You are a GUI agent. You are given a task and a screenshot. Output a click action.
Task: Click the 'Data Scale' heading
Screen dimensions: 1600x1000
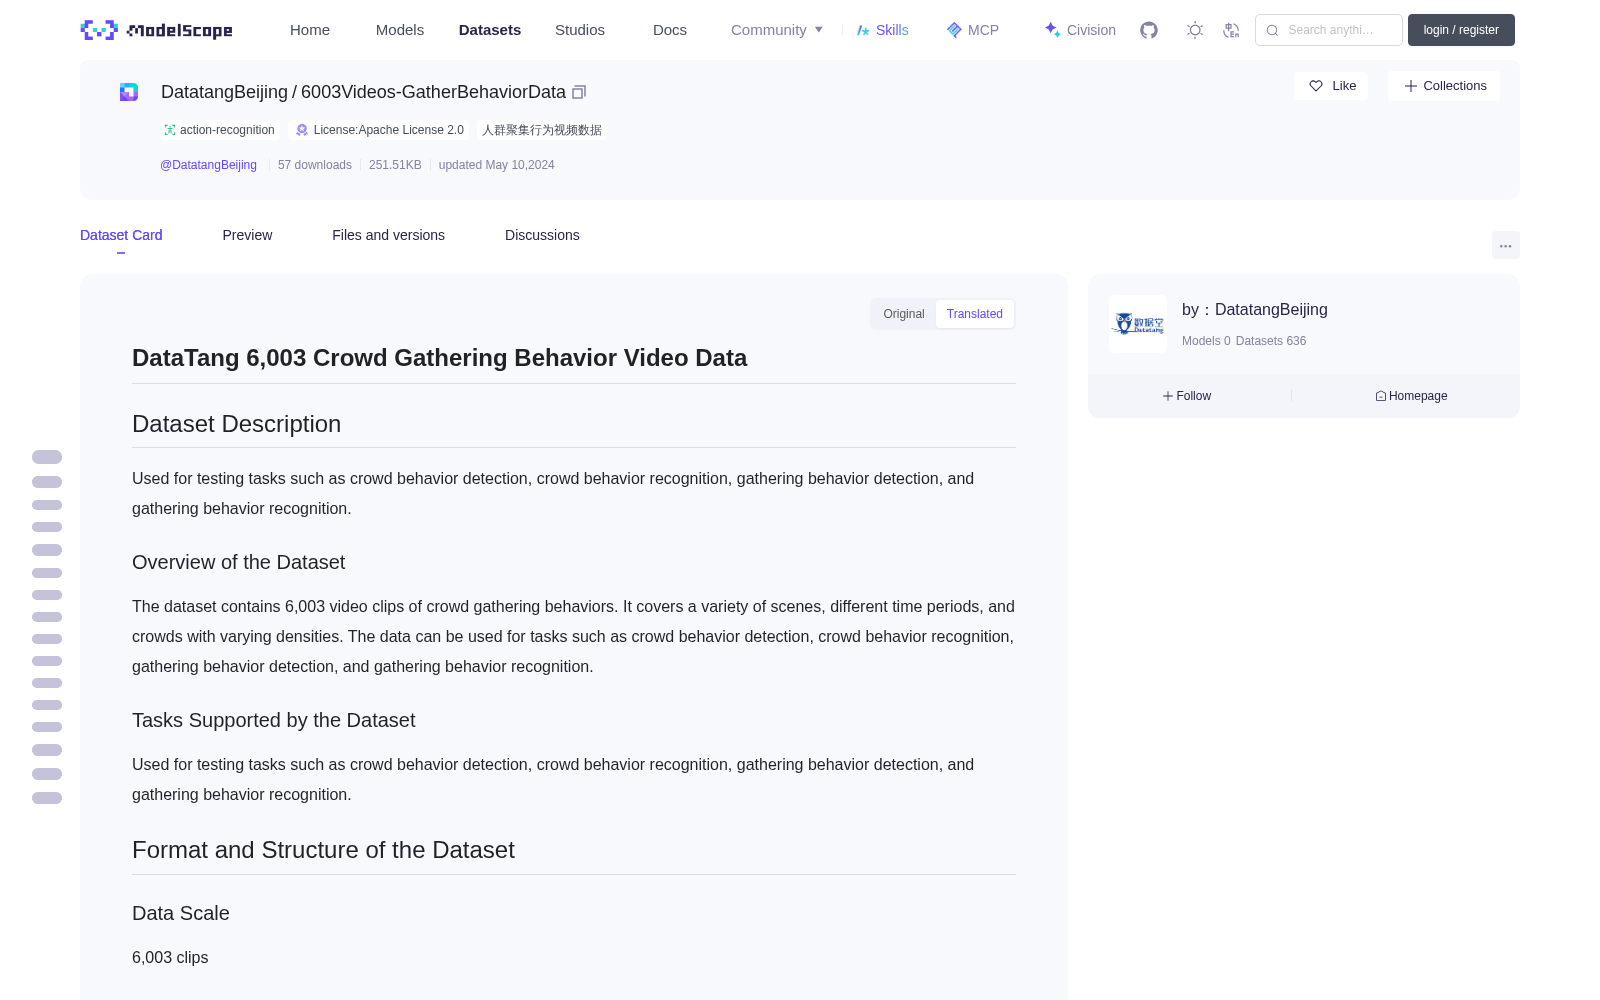pyautogui.click(x=181, y=913)
